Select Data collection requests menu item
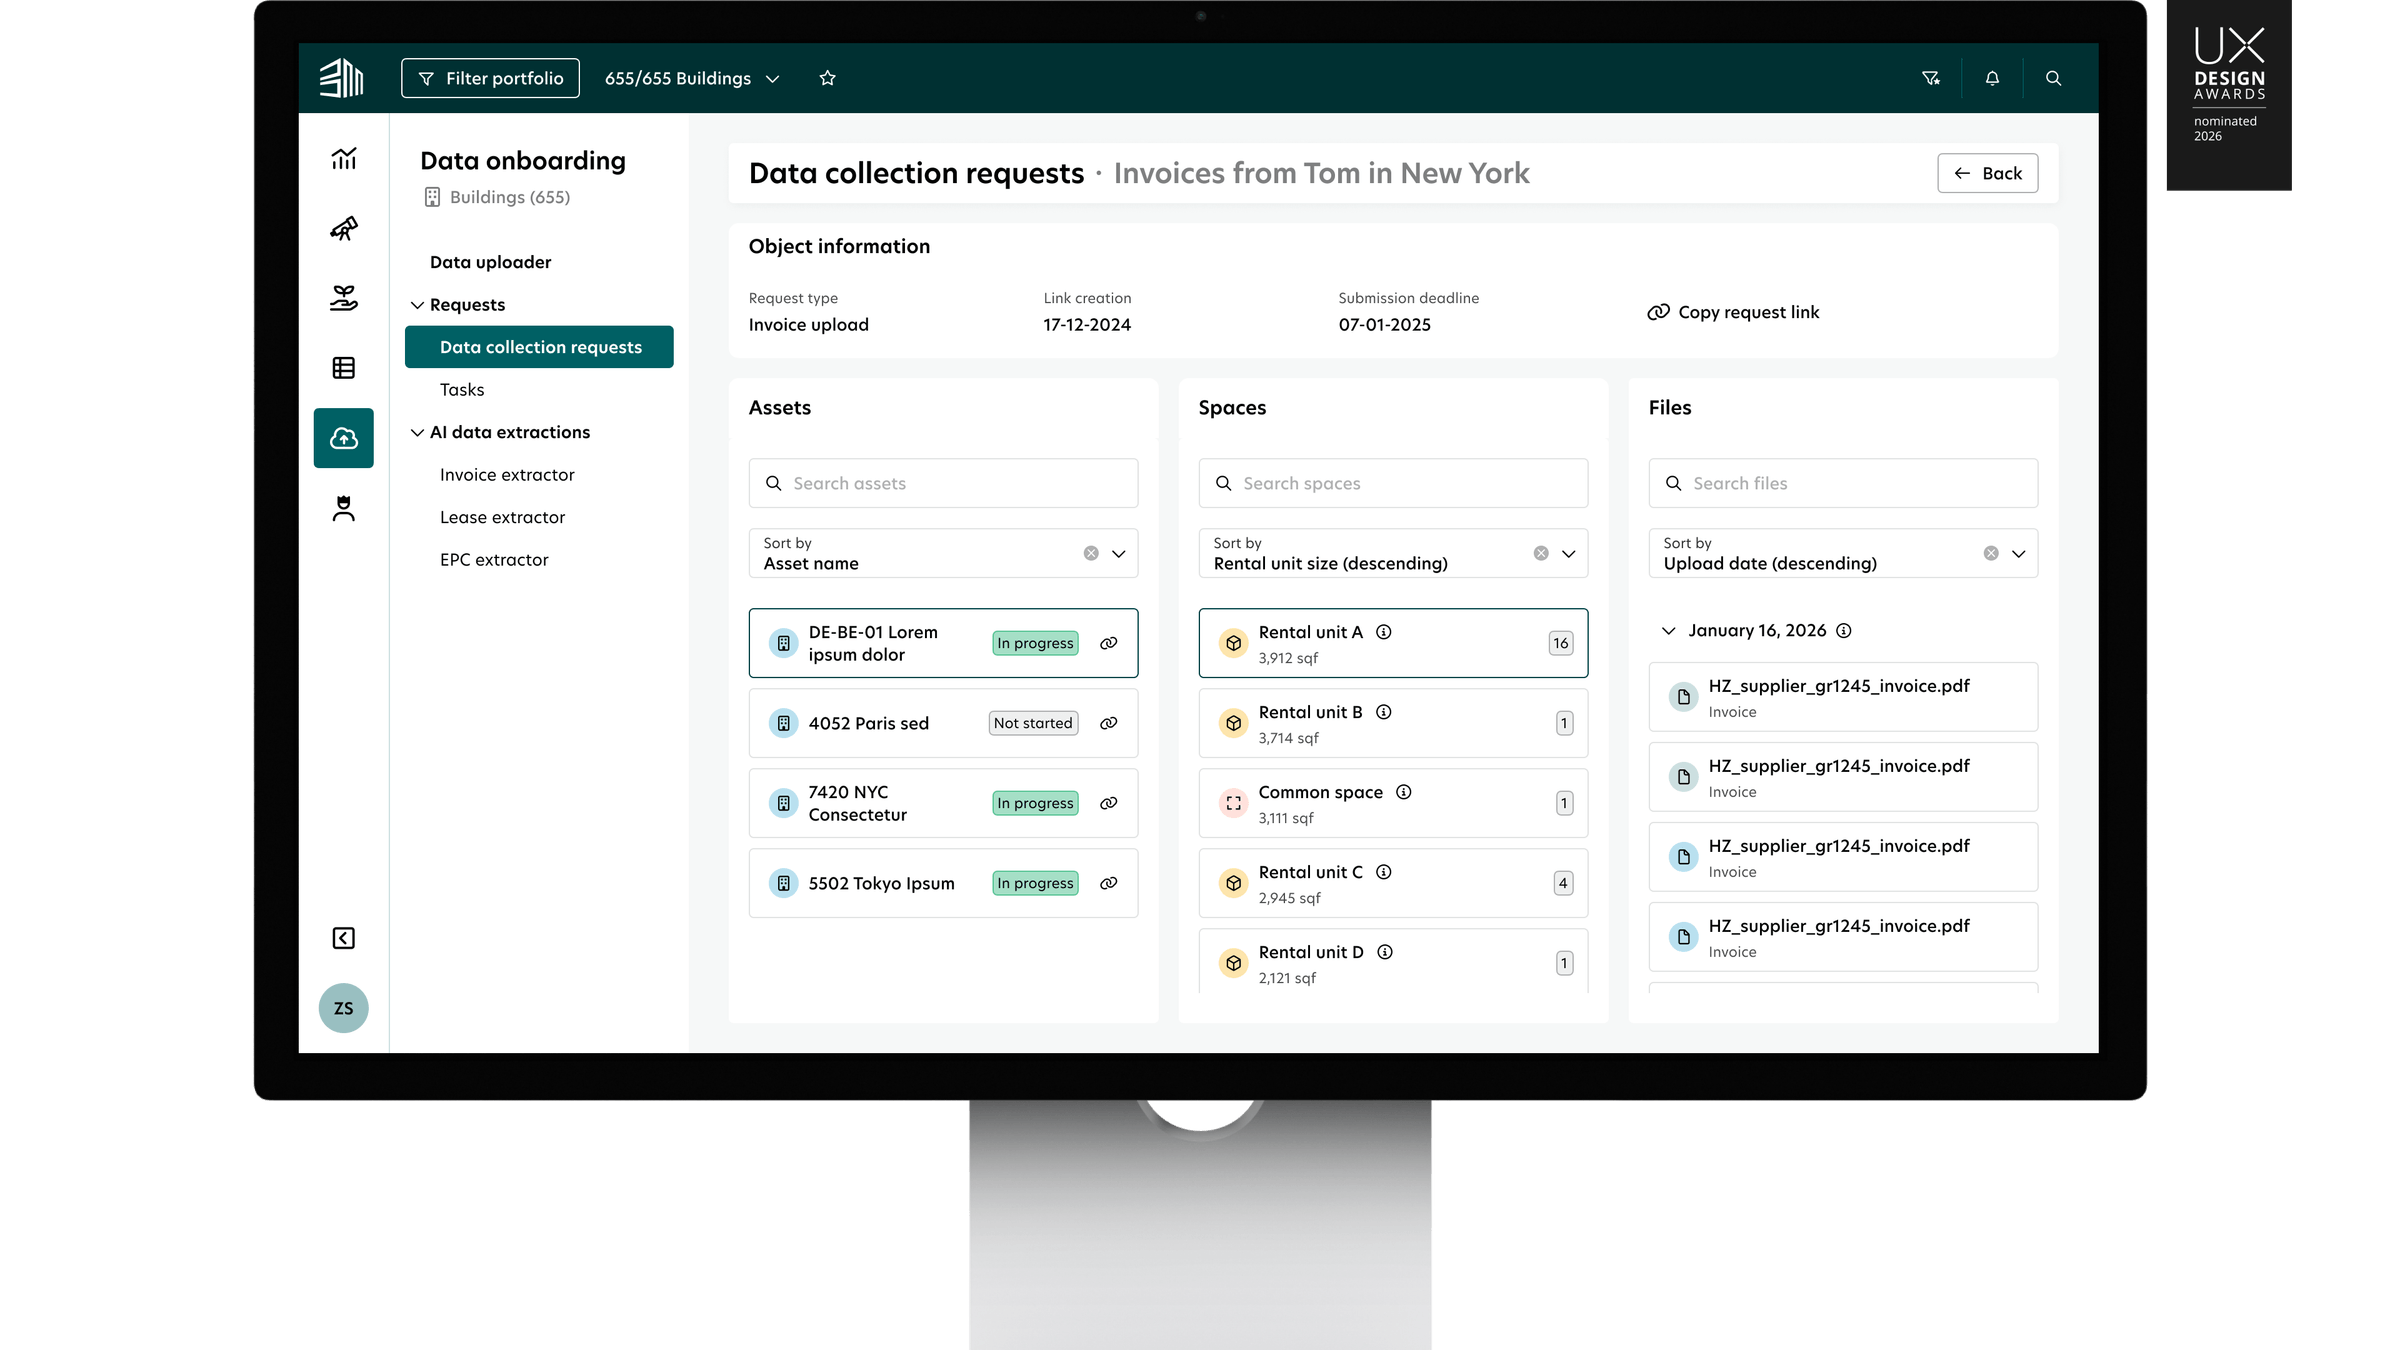 click(x=539, y=347)
